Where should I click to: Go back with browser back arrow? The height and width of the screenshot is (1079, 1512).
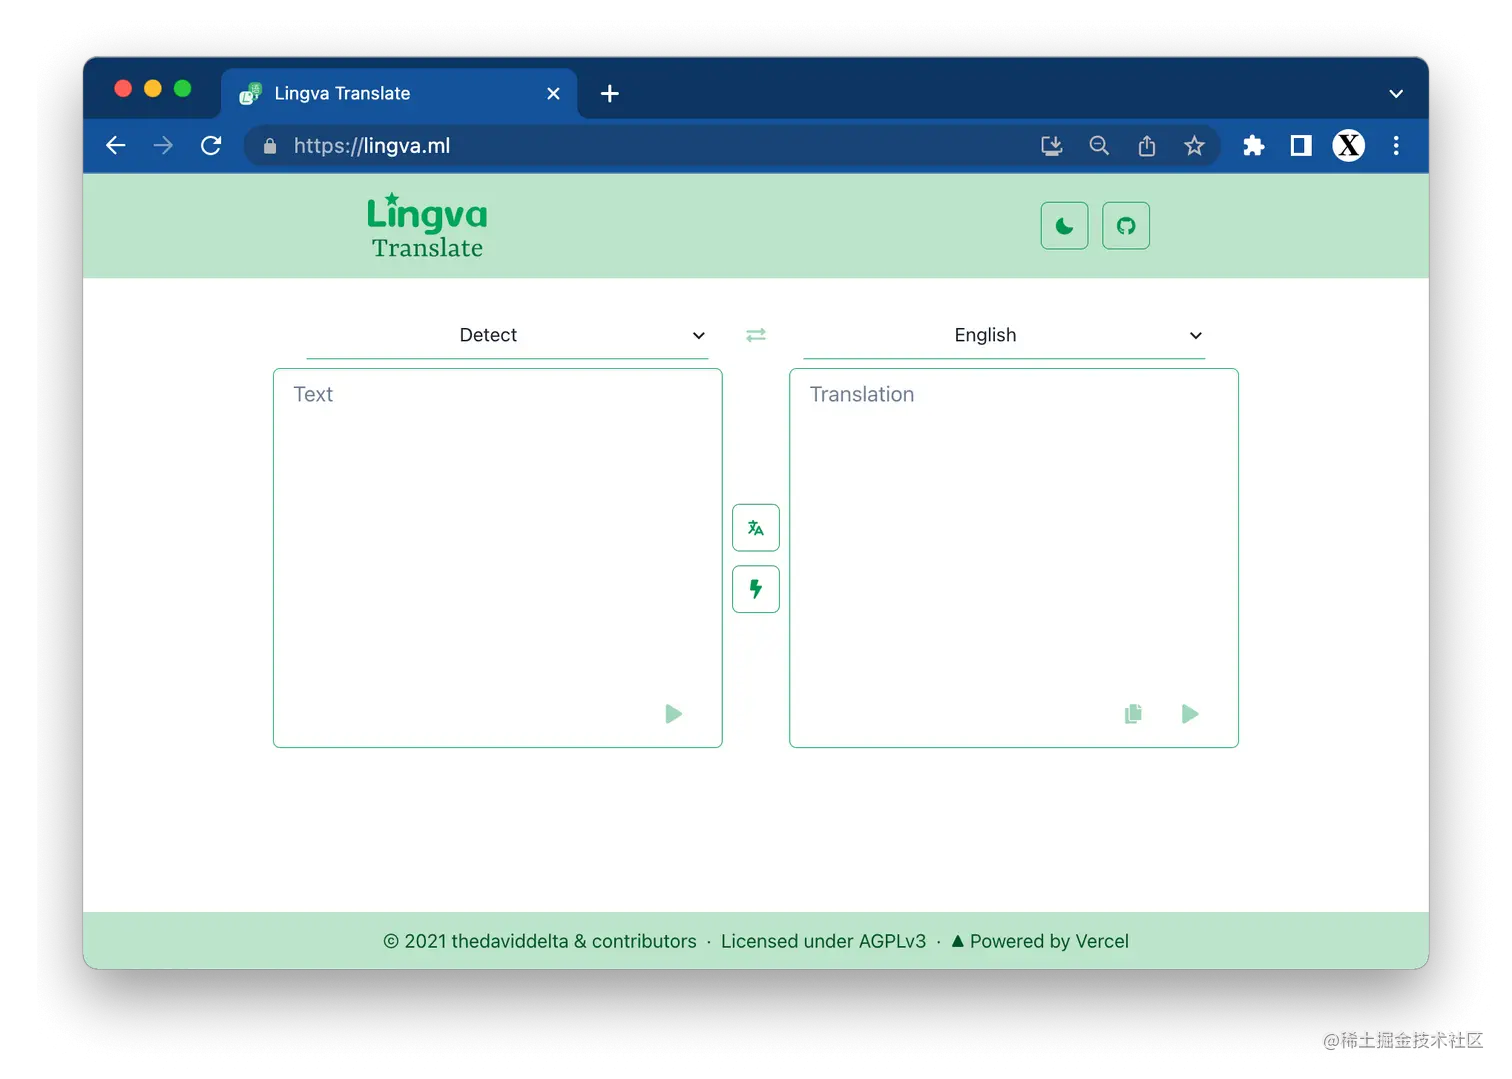tap(116, 146)
